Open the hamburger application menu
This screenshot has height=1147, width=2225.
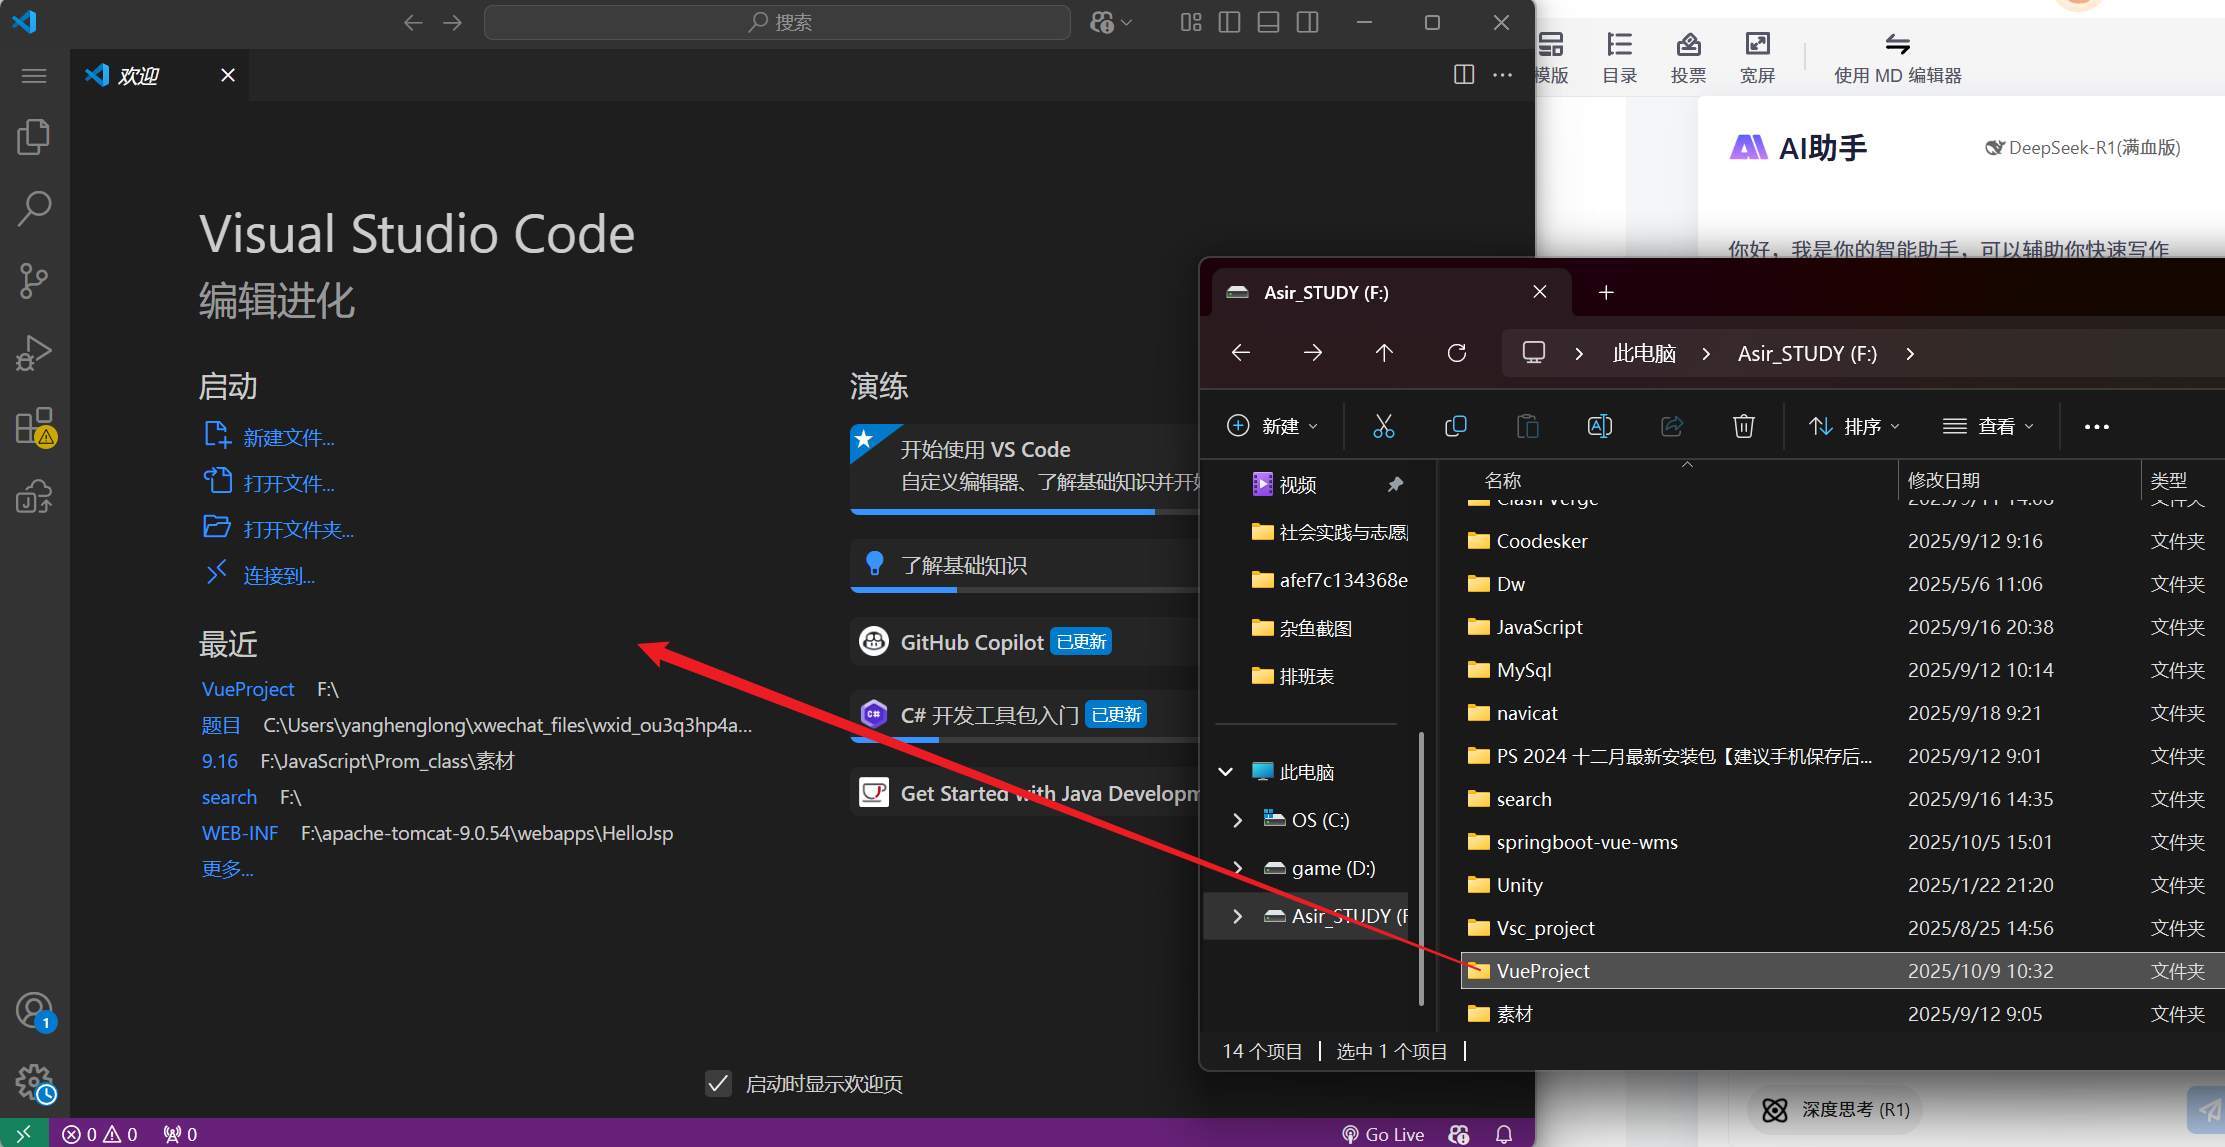[34, 76]
